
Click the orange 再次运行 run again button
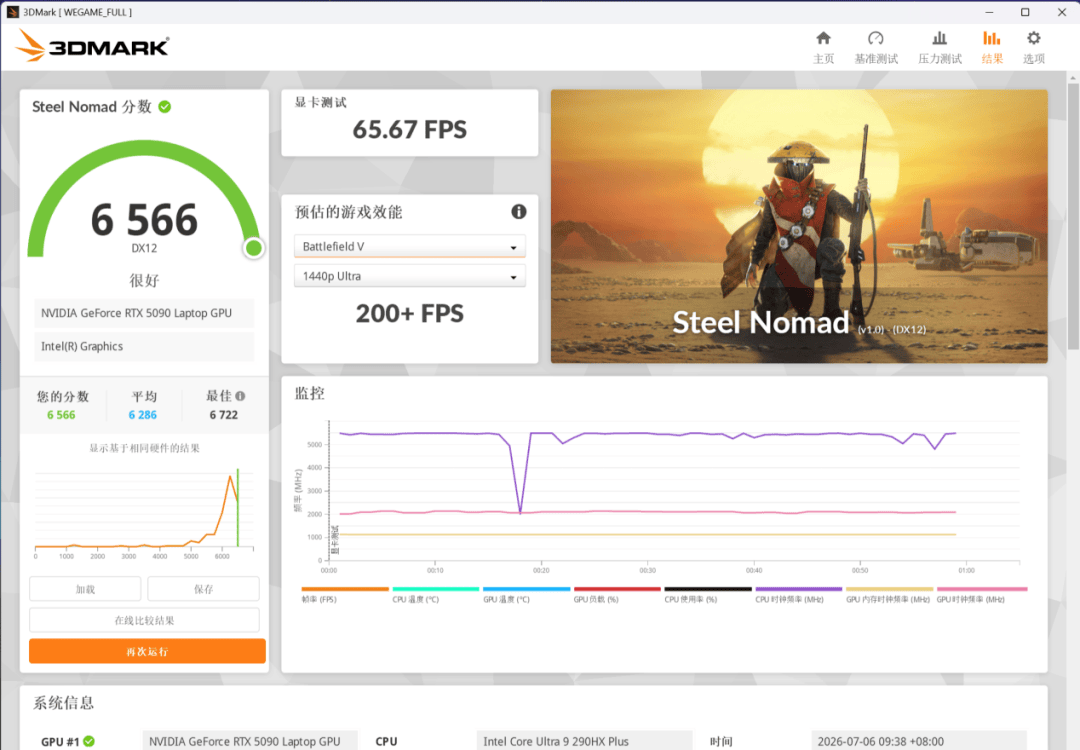[x=147, y=652]
